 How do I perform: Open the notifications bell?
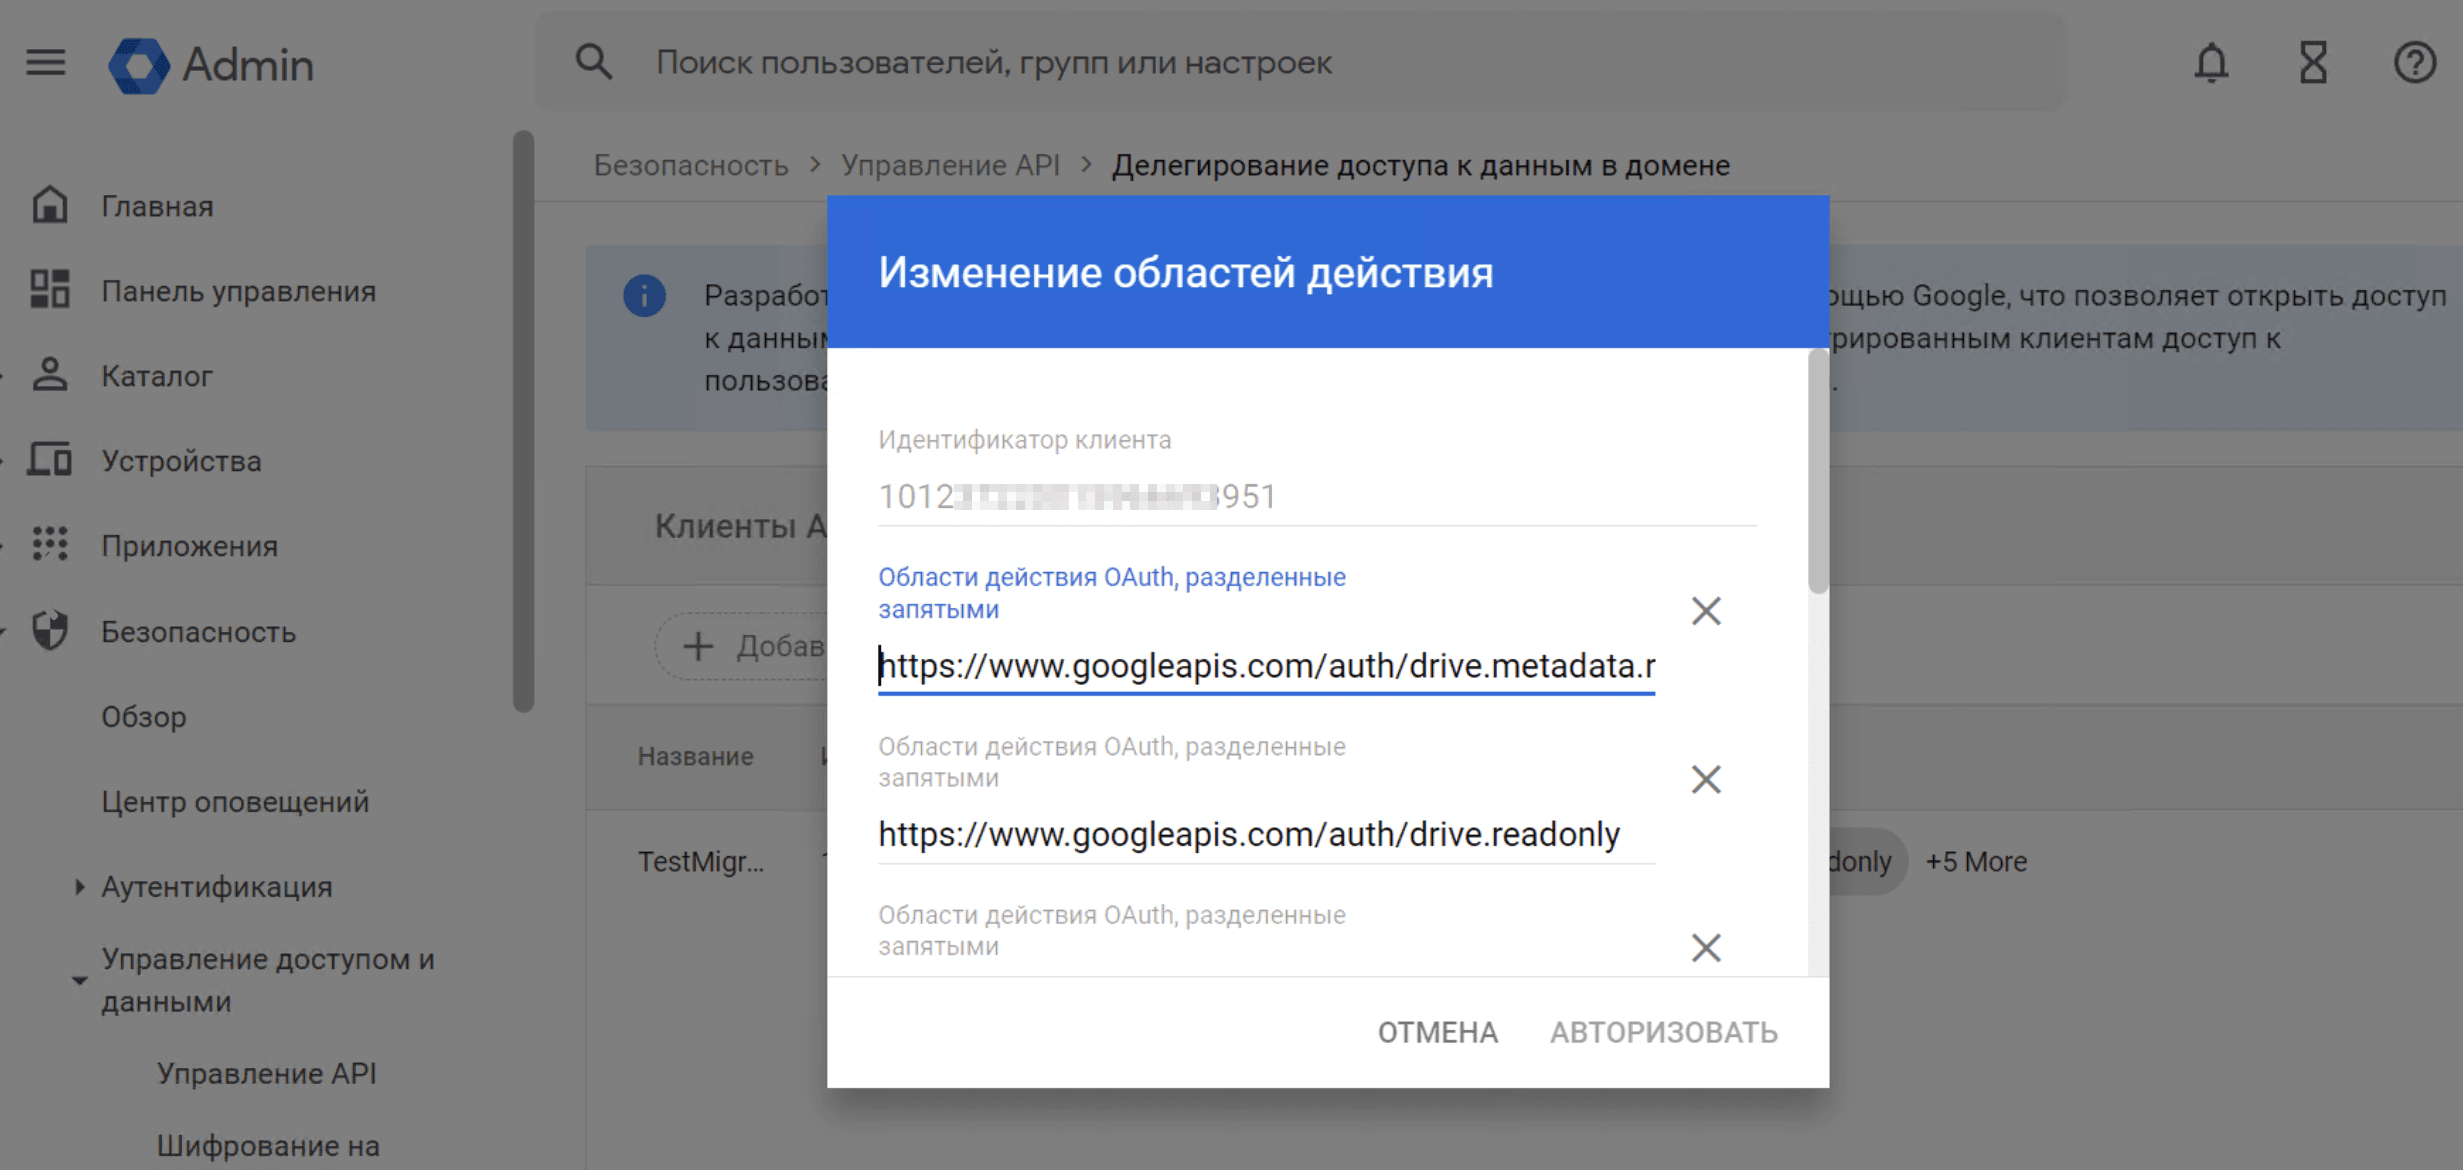[x=2211, y=63]
